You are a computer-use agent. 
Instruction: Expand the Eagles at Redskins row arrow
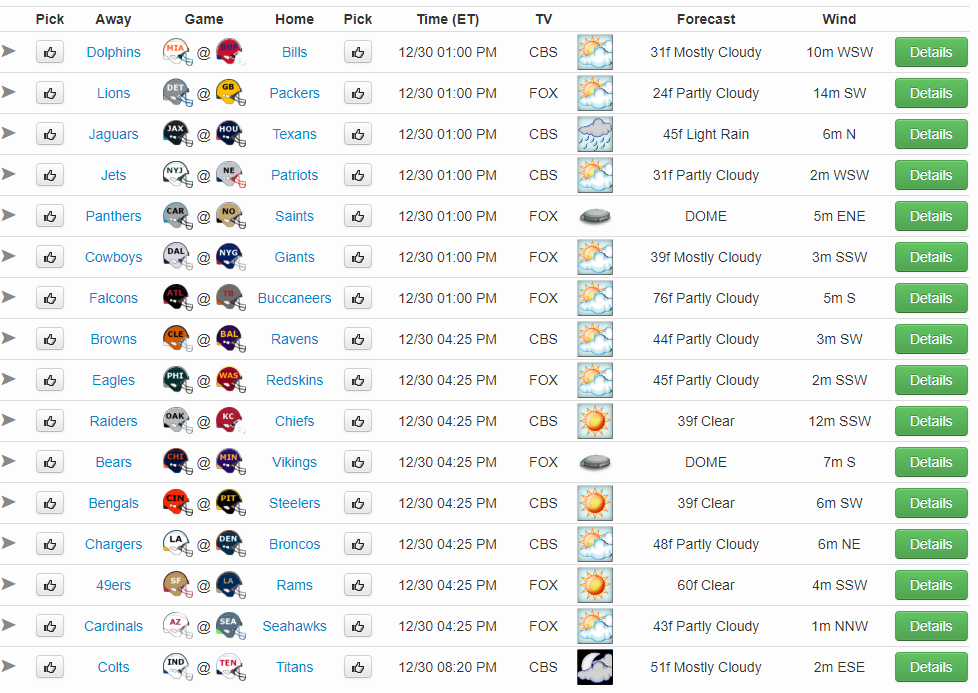point(8,379)
